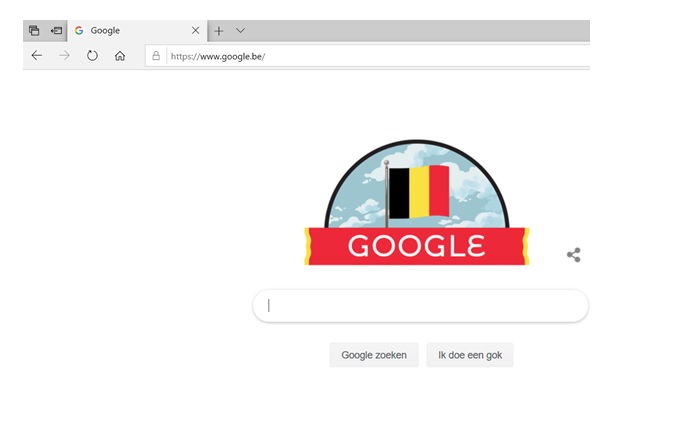Click the google.be address bar URL

tap(218, 56)
